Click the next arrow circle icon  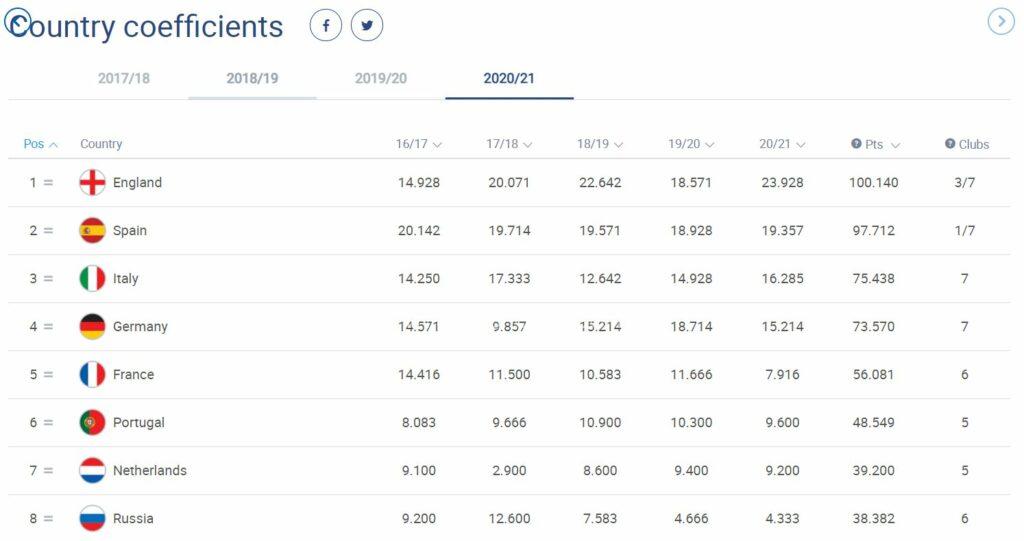coord(1001,21)
